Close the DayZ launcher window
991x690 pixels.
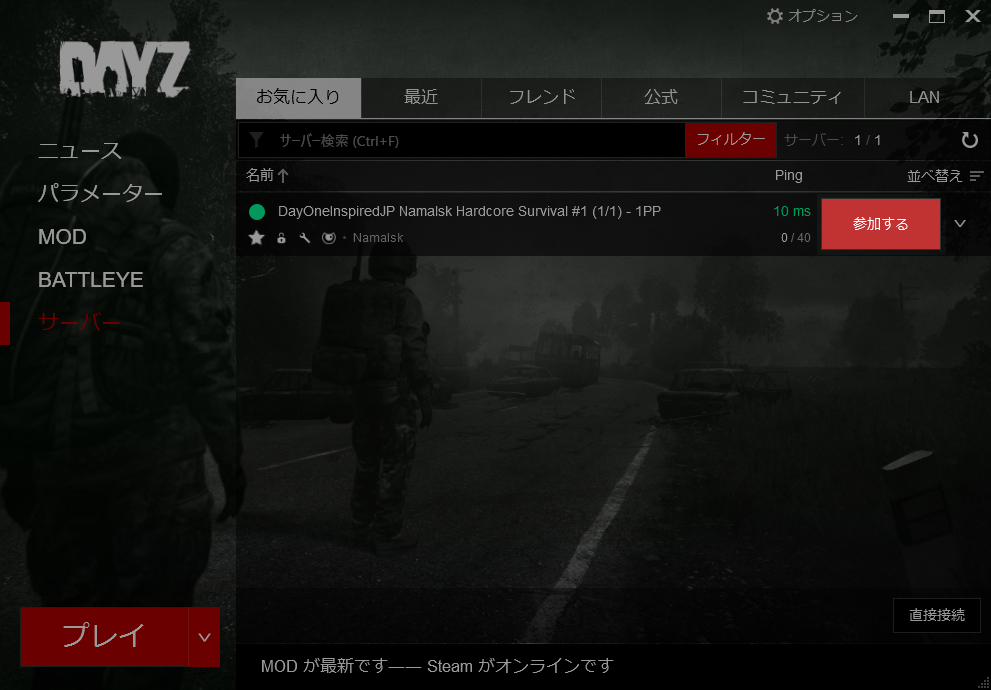pyautogui.click(x=973, y=16)
